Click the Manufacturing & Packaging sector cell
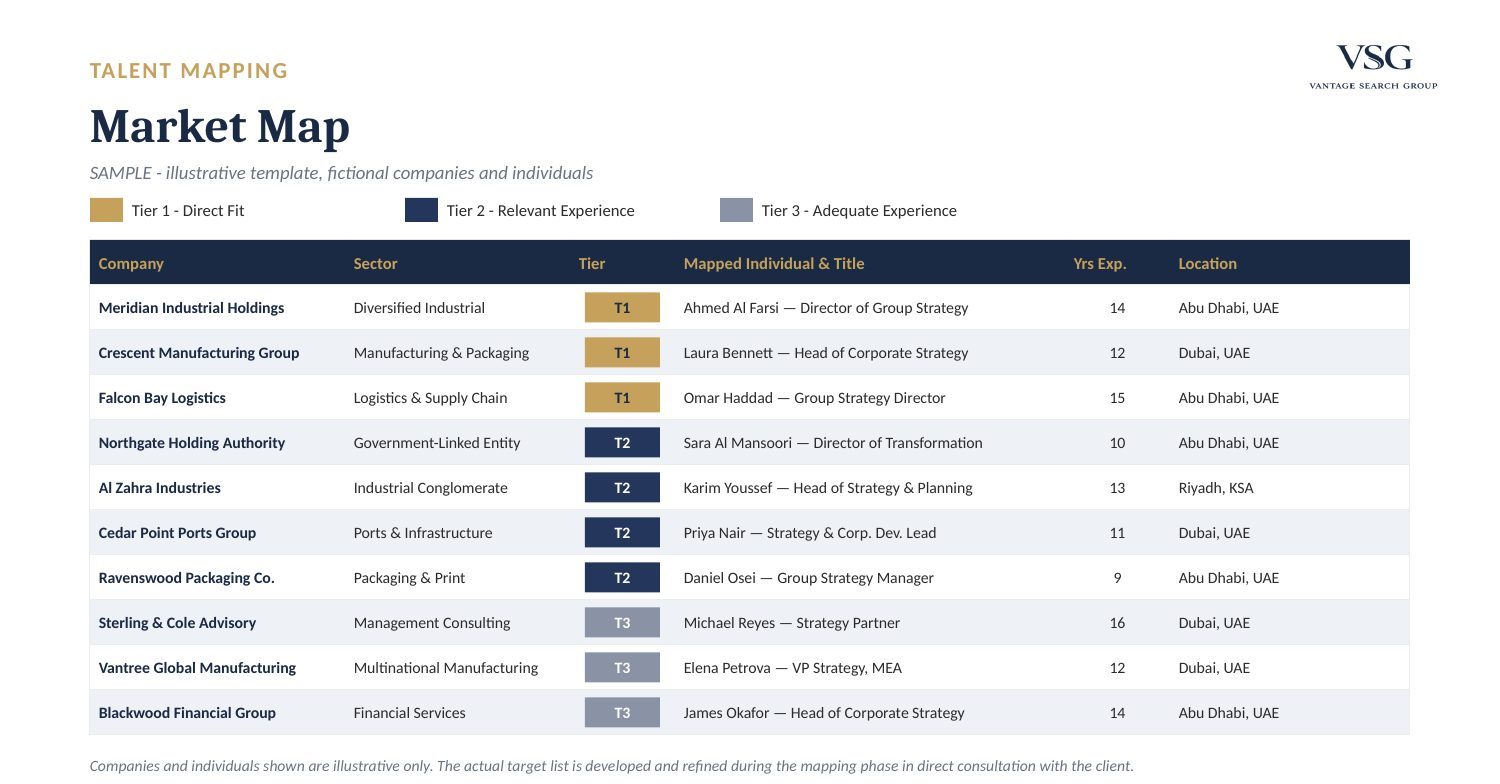 coord(441,353)
